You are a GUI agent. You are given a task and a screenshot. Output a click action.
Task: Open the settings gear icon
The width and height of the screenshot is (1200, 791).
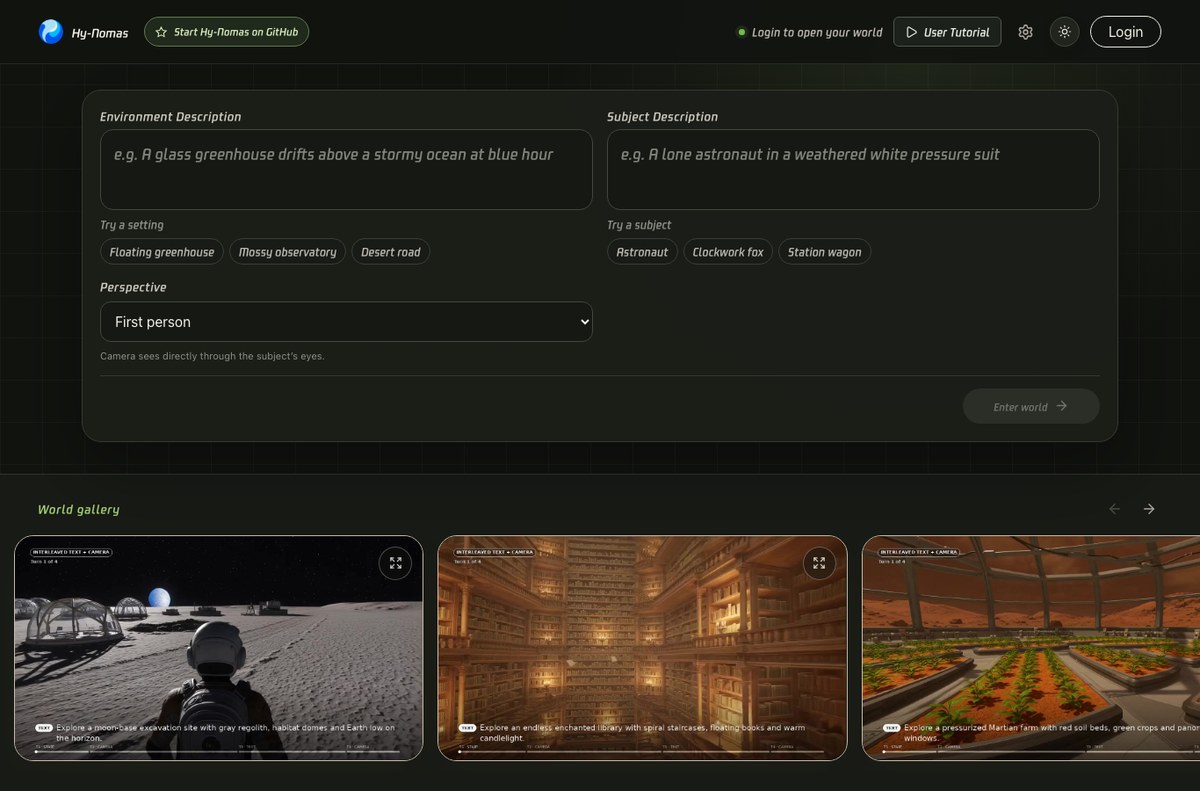point(1025,32)
